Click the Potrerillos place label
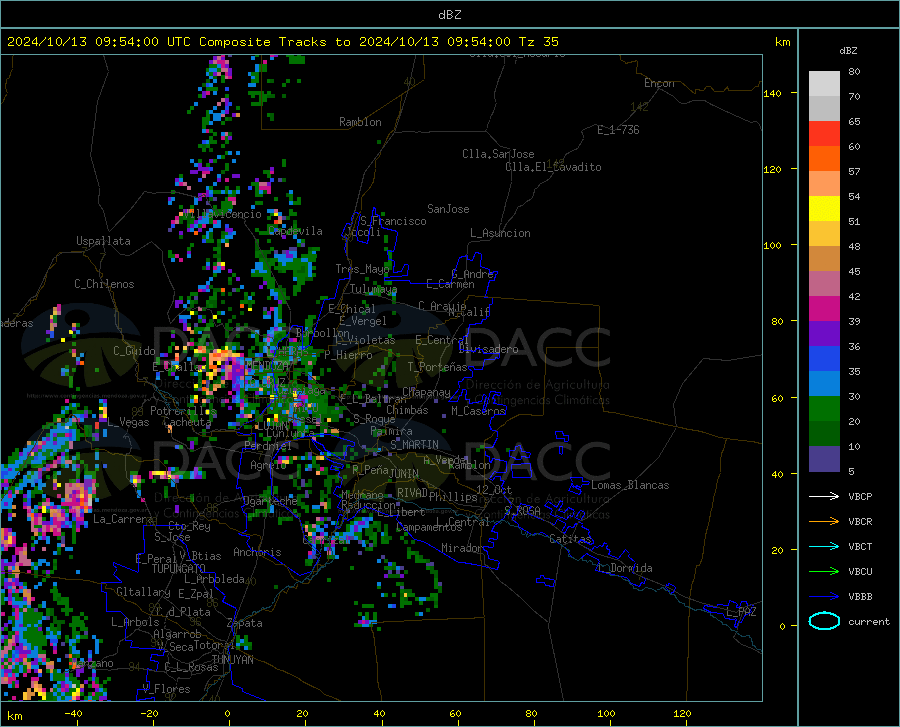This screenshot has height=727, width=900. pyautogui.click(x=183, y=411)
